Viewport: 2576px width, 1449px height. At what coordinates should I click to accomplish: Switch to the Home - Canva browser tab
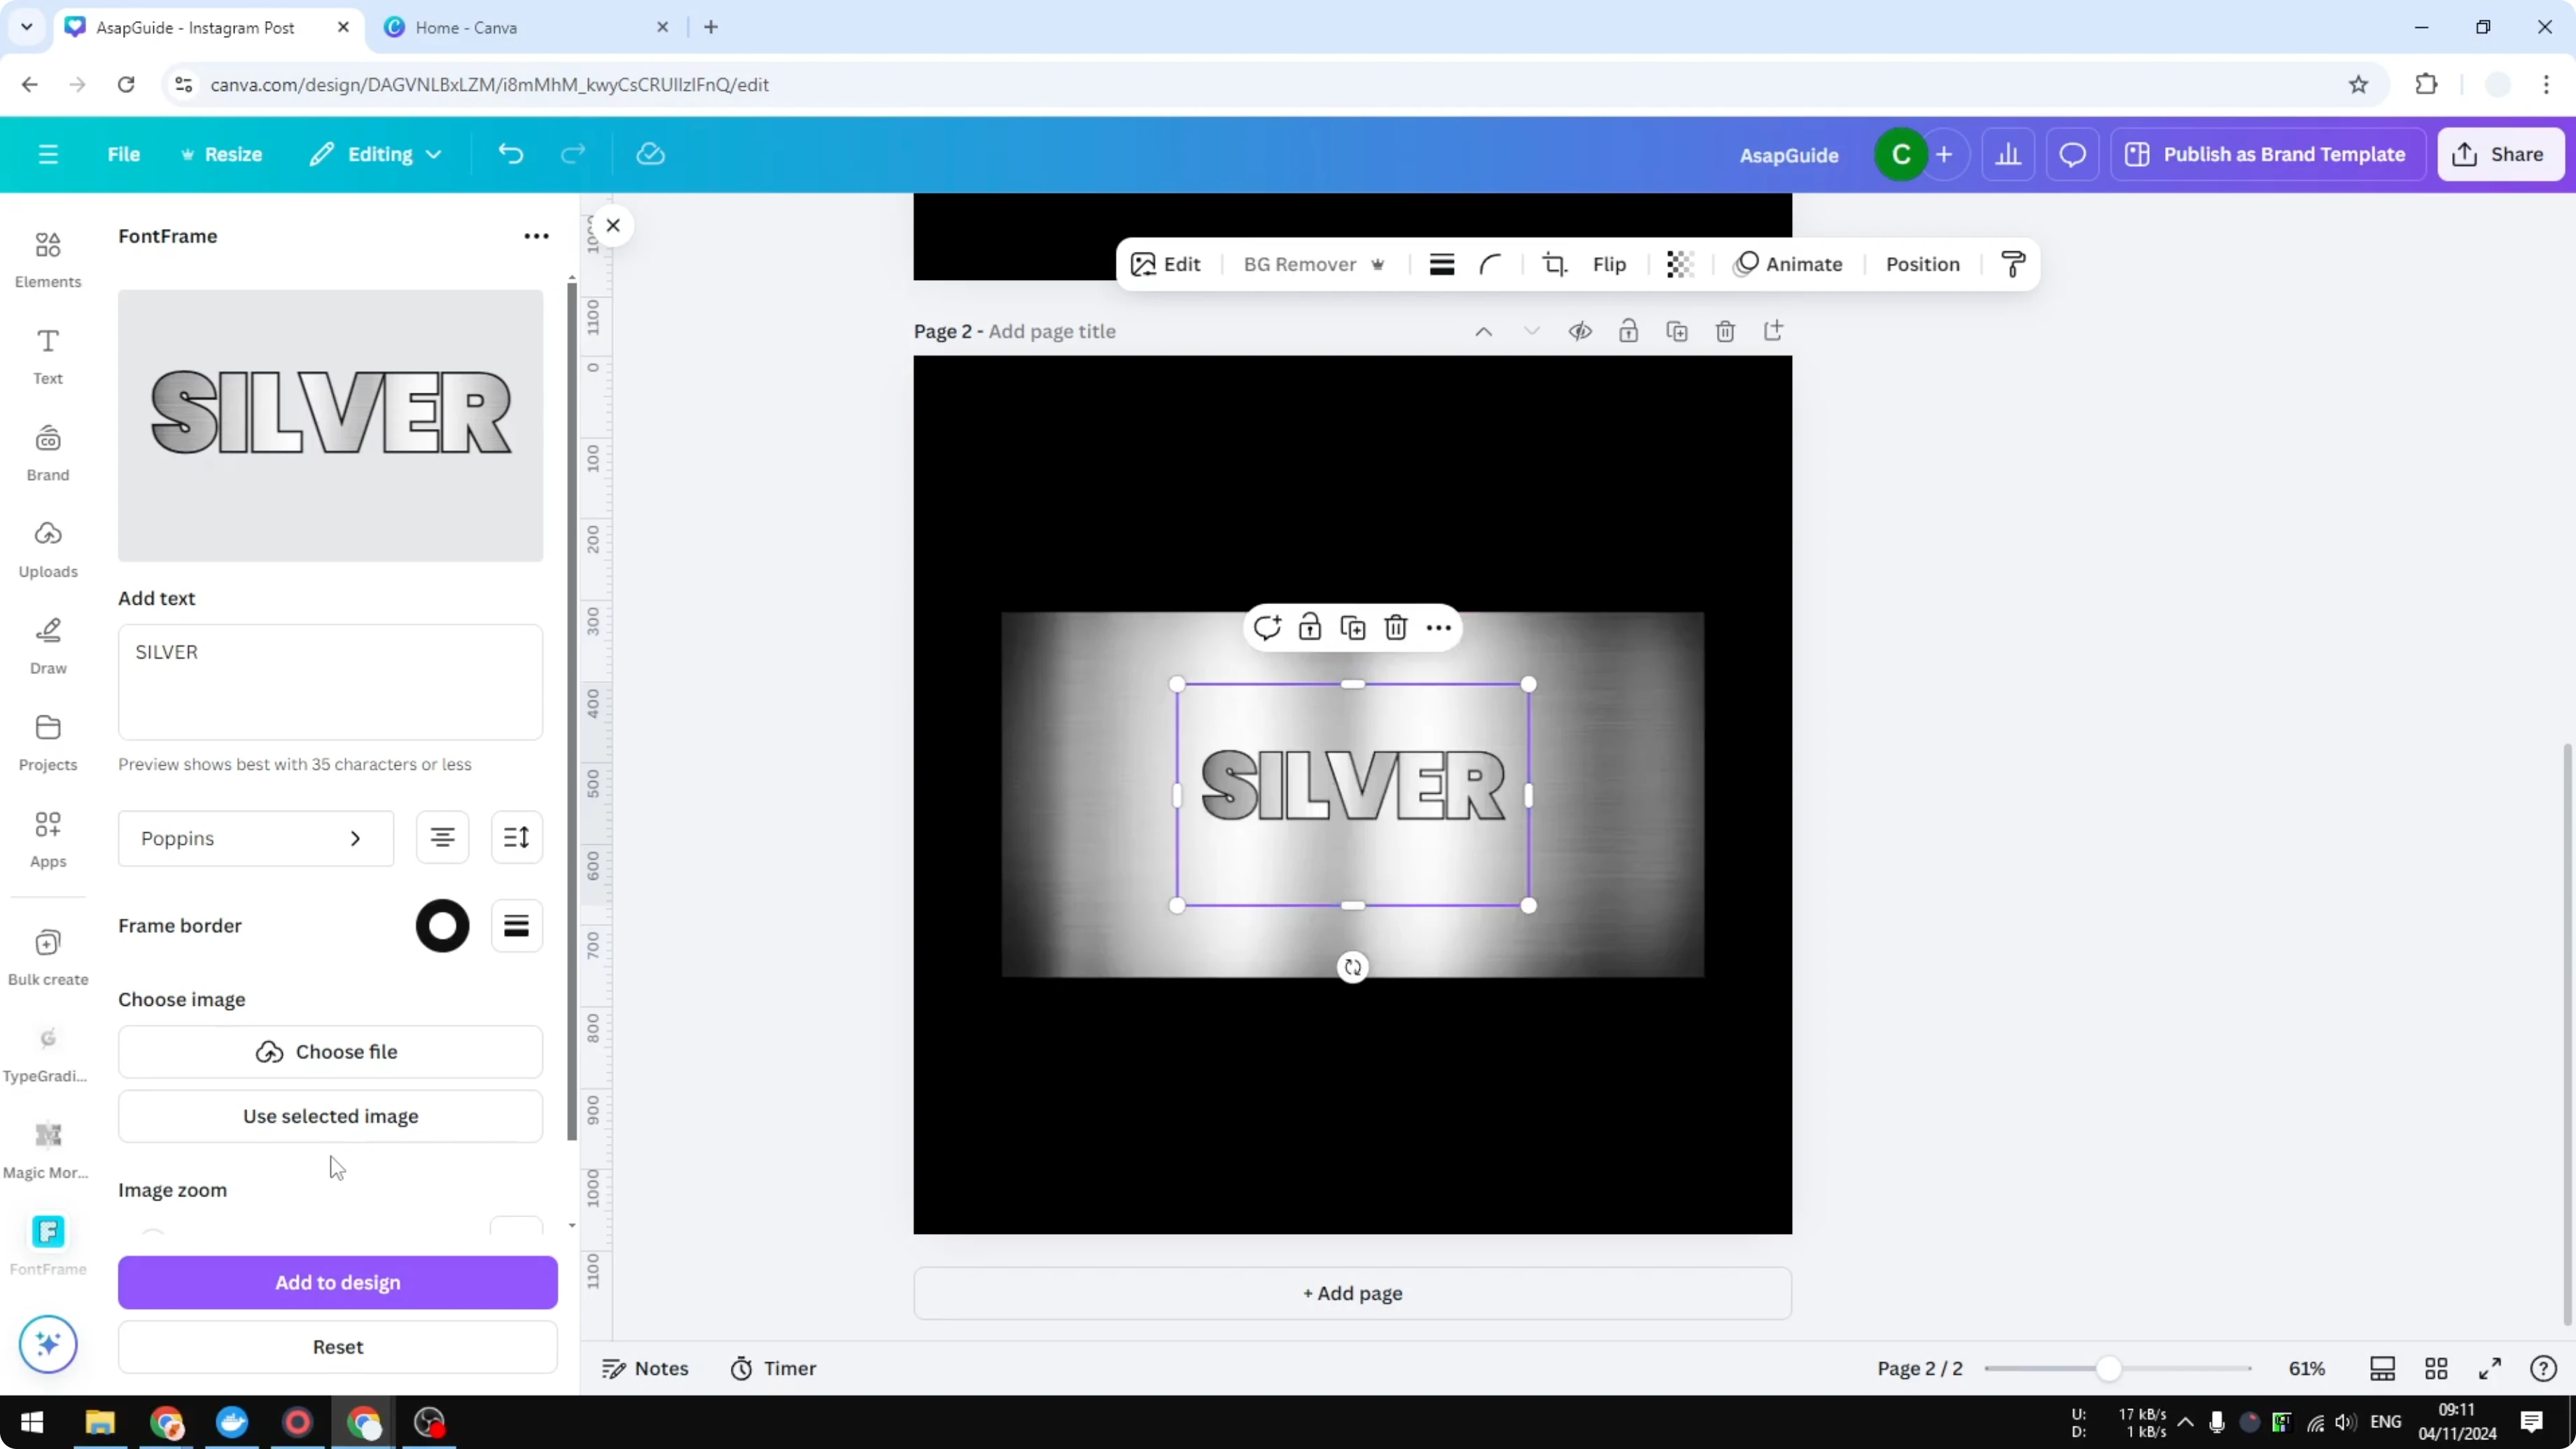click(526, 27)
